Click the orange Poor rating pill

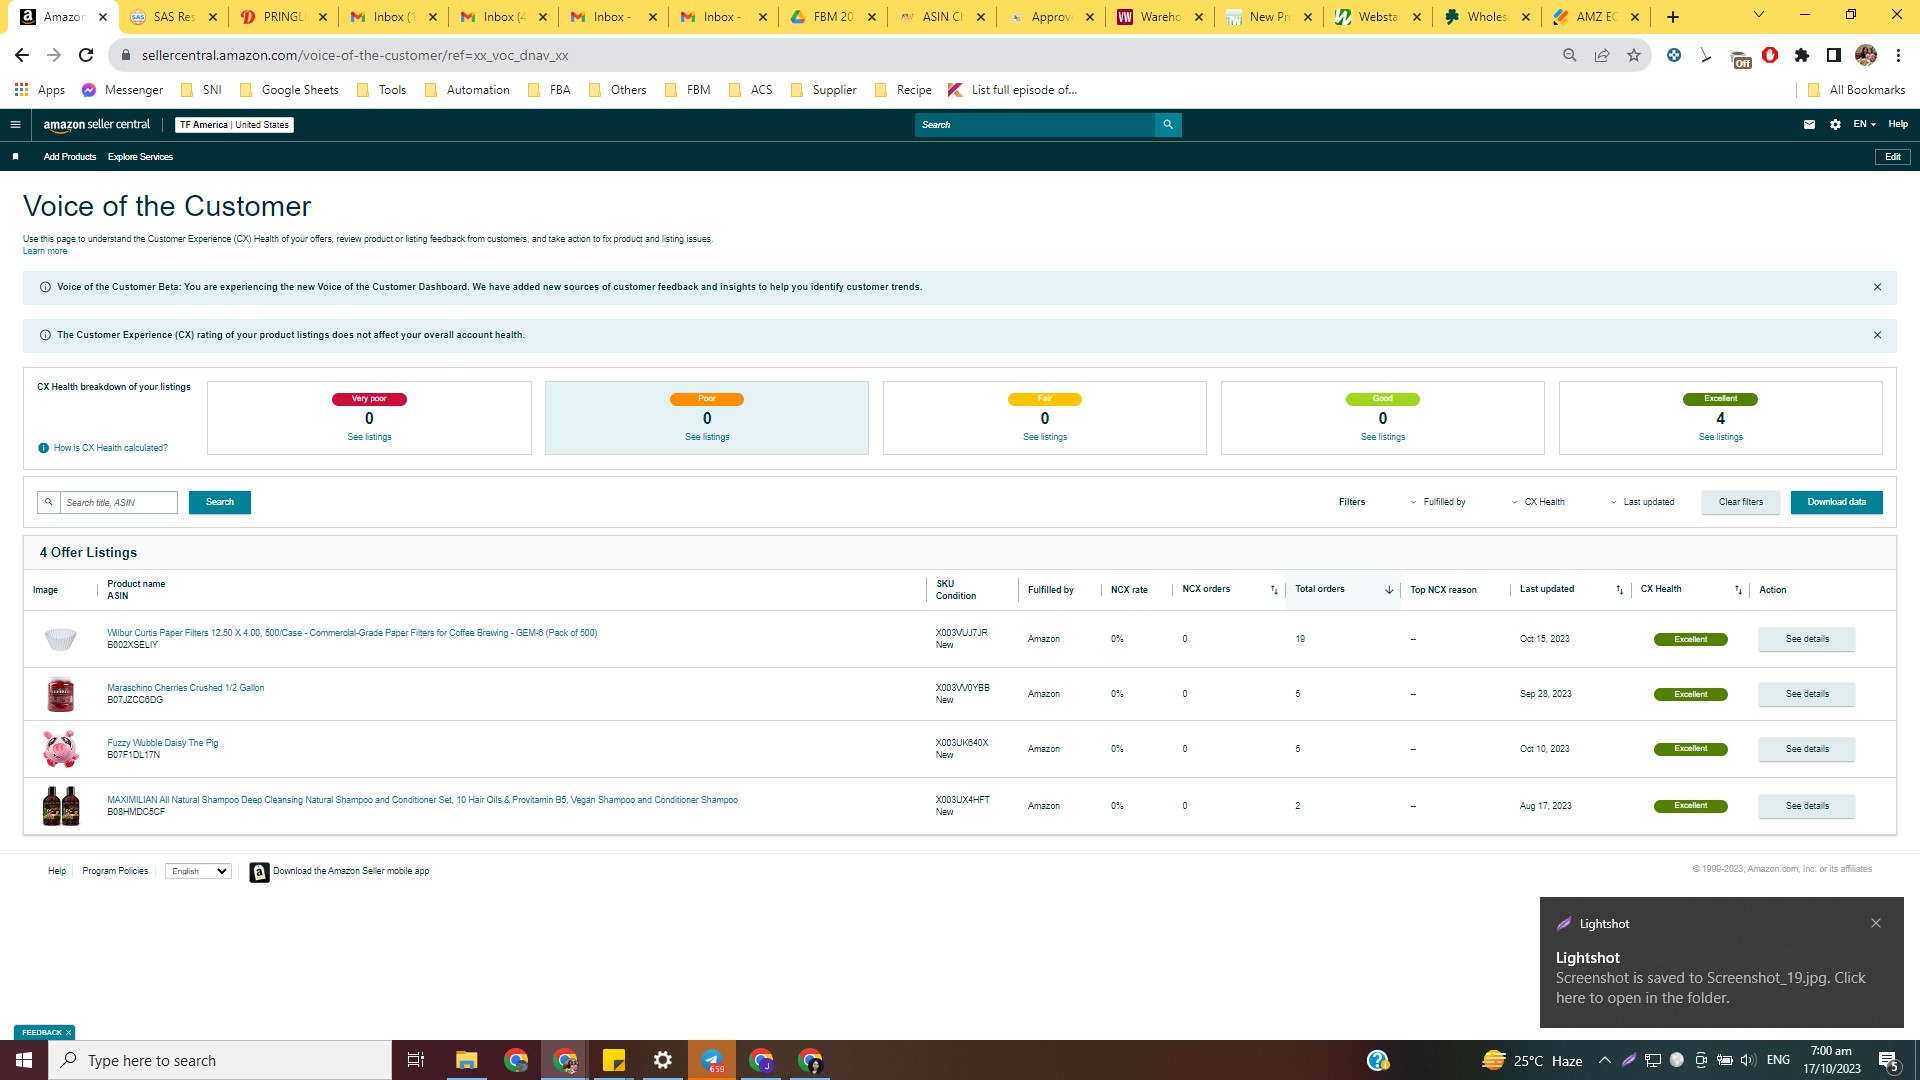click(707, 400)
